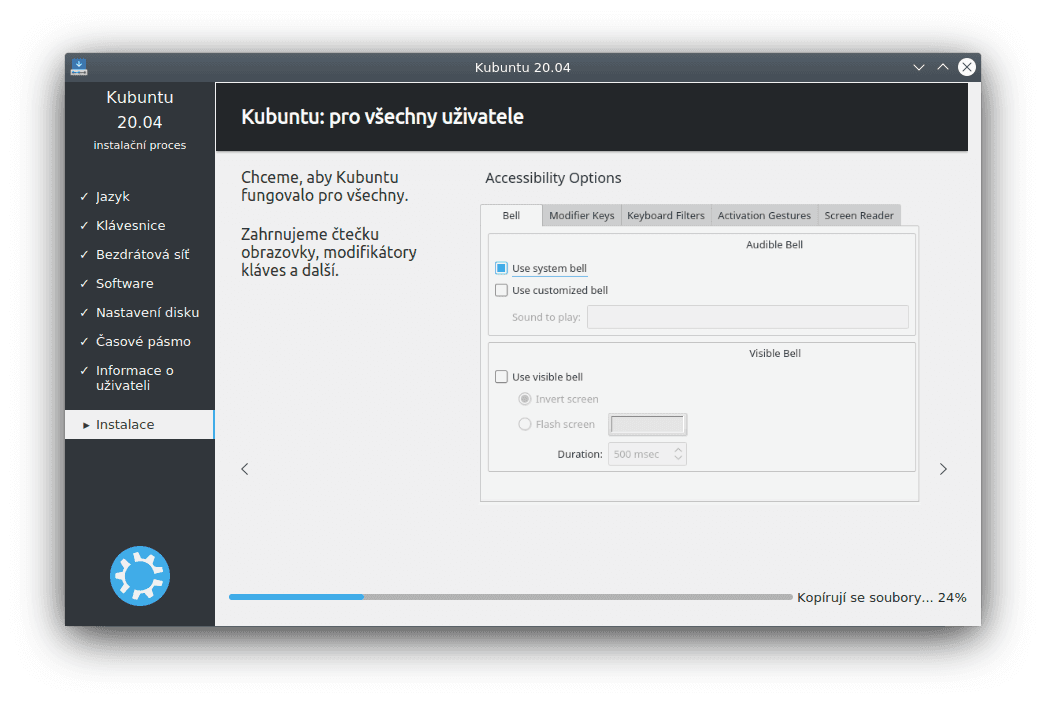Click the left navigation arrow
This screenshot has height=703, width=1046.
pyautogui.click(x=244, y=468)
